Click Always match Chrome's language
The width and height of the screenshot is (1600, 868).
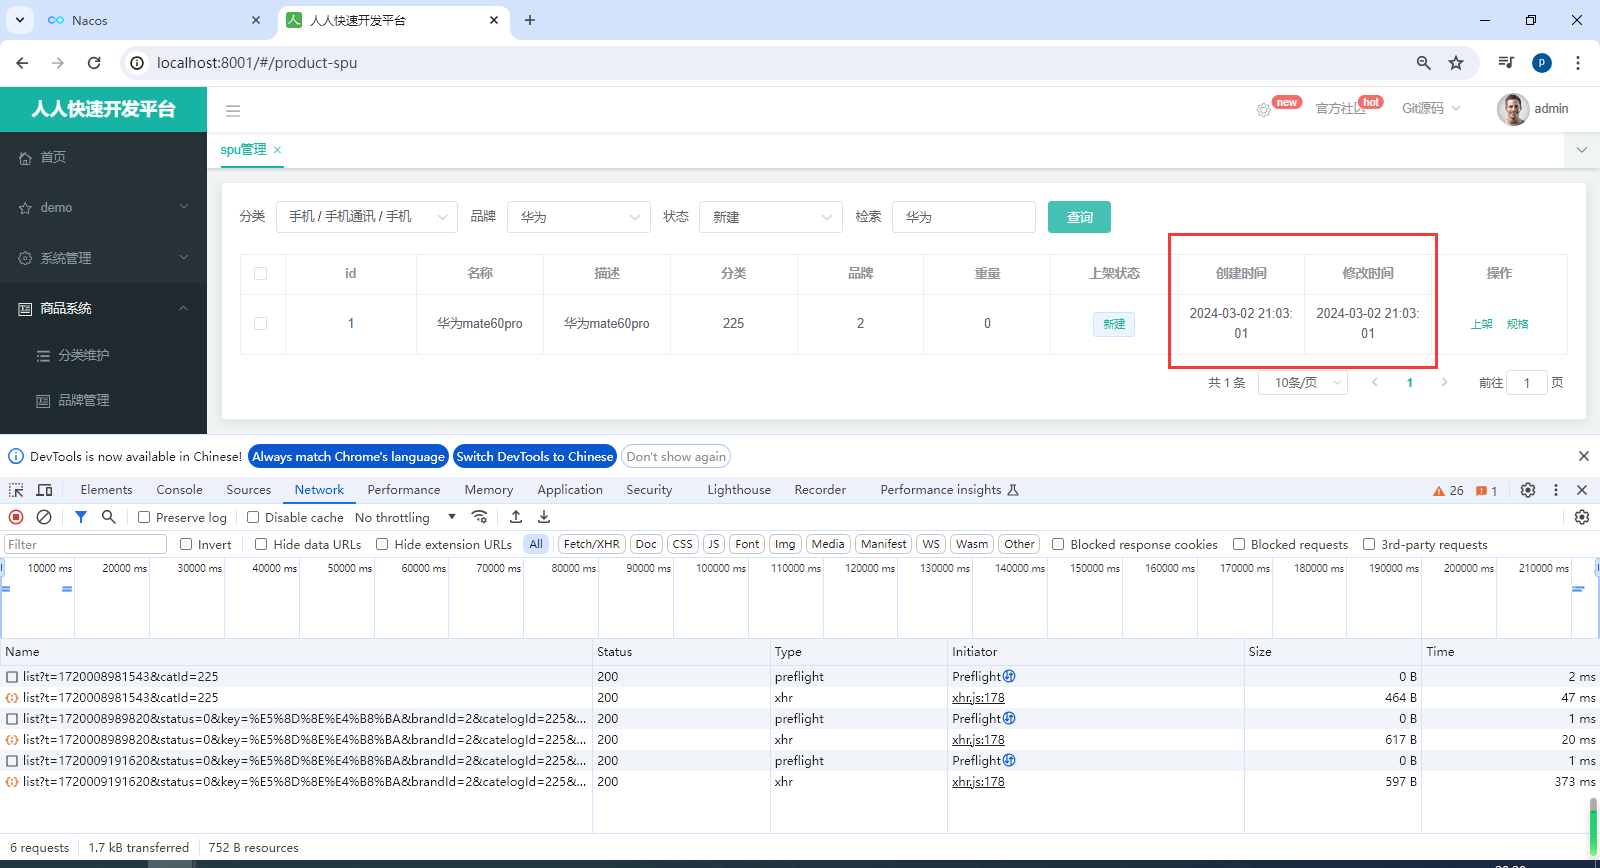(x=348, y=456)
